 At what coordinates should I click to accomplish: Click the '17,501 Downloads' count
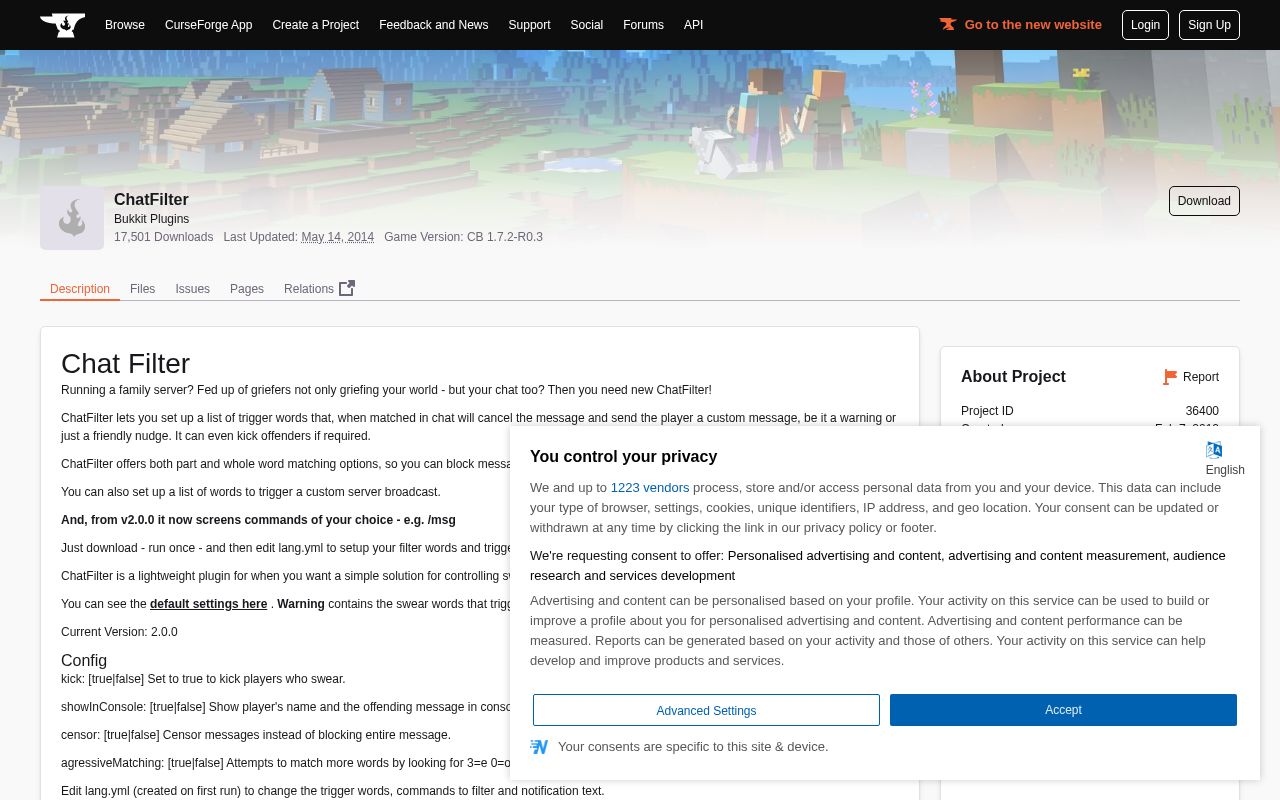[163, 237]
